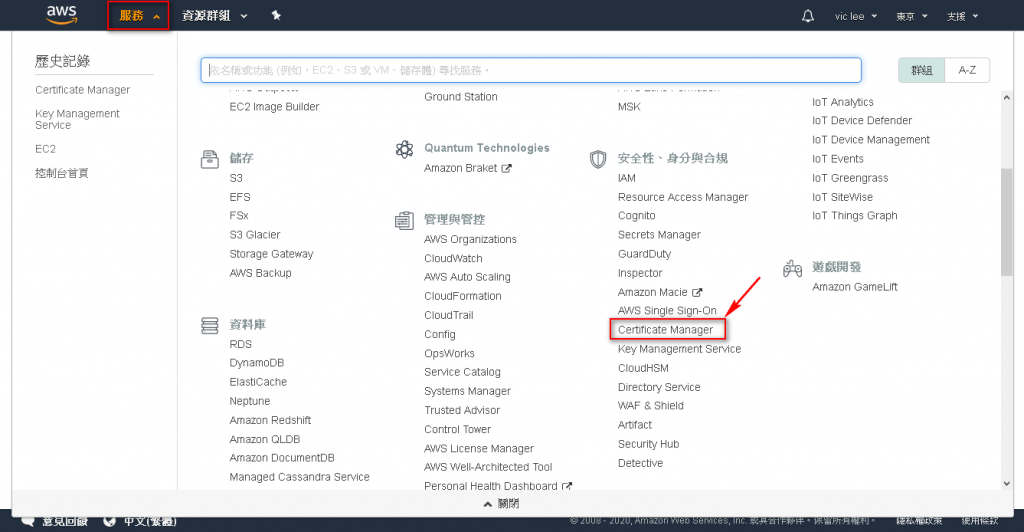The image size is (1024, 532).
Task: Expand the 資源群組 dropdown
Action: 214,16
